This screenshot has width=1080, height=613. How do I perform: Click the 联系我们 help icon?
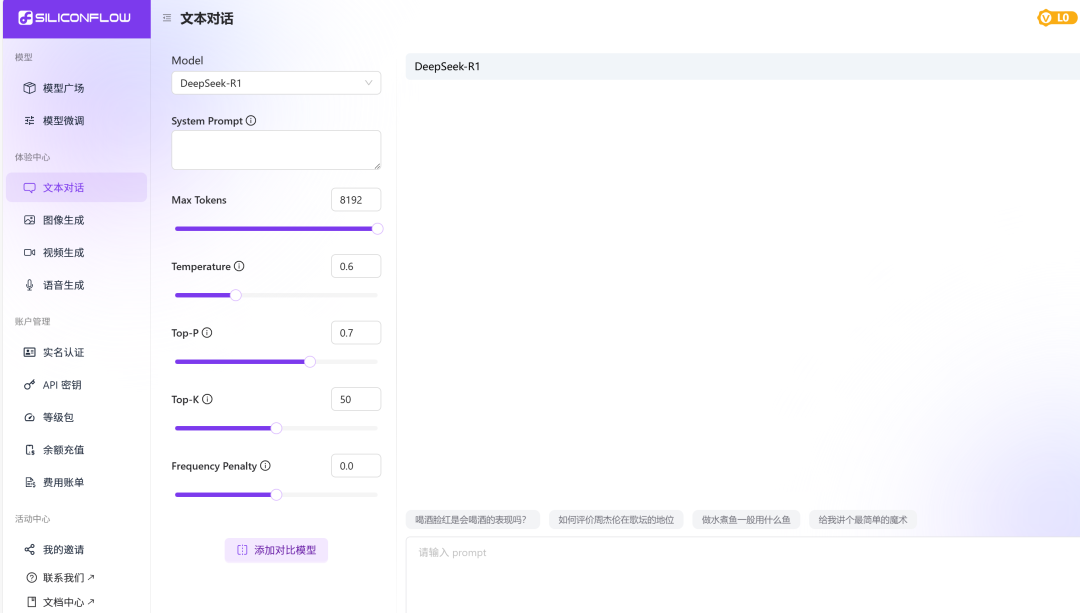tap(31, 577)
